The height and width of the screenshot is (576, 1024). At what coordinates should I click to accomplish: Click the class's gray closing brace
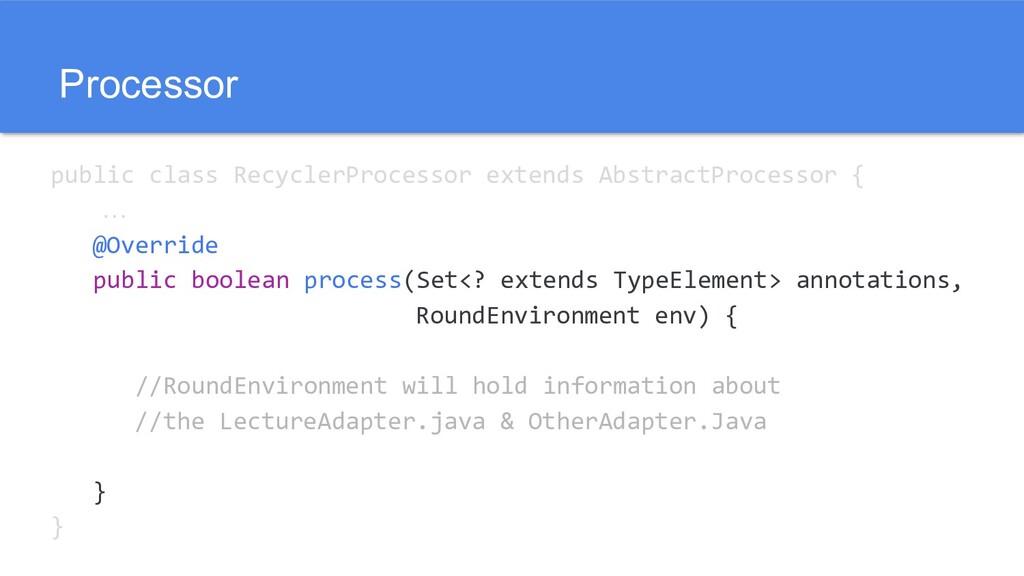56,526
